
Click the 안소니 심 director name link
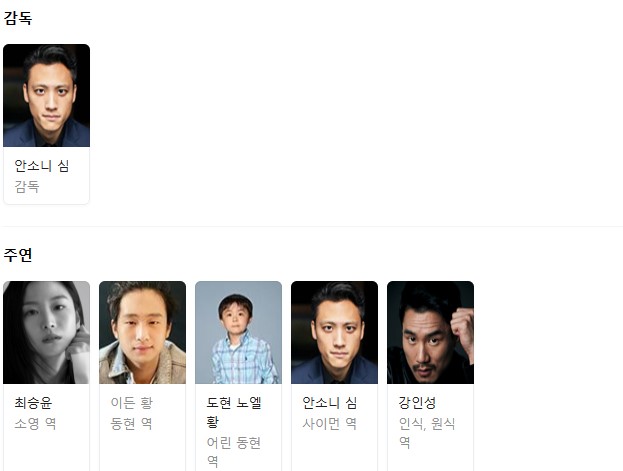(42, 166)
